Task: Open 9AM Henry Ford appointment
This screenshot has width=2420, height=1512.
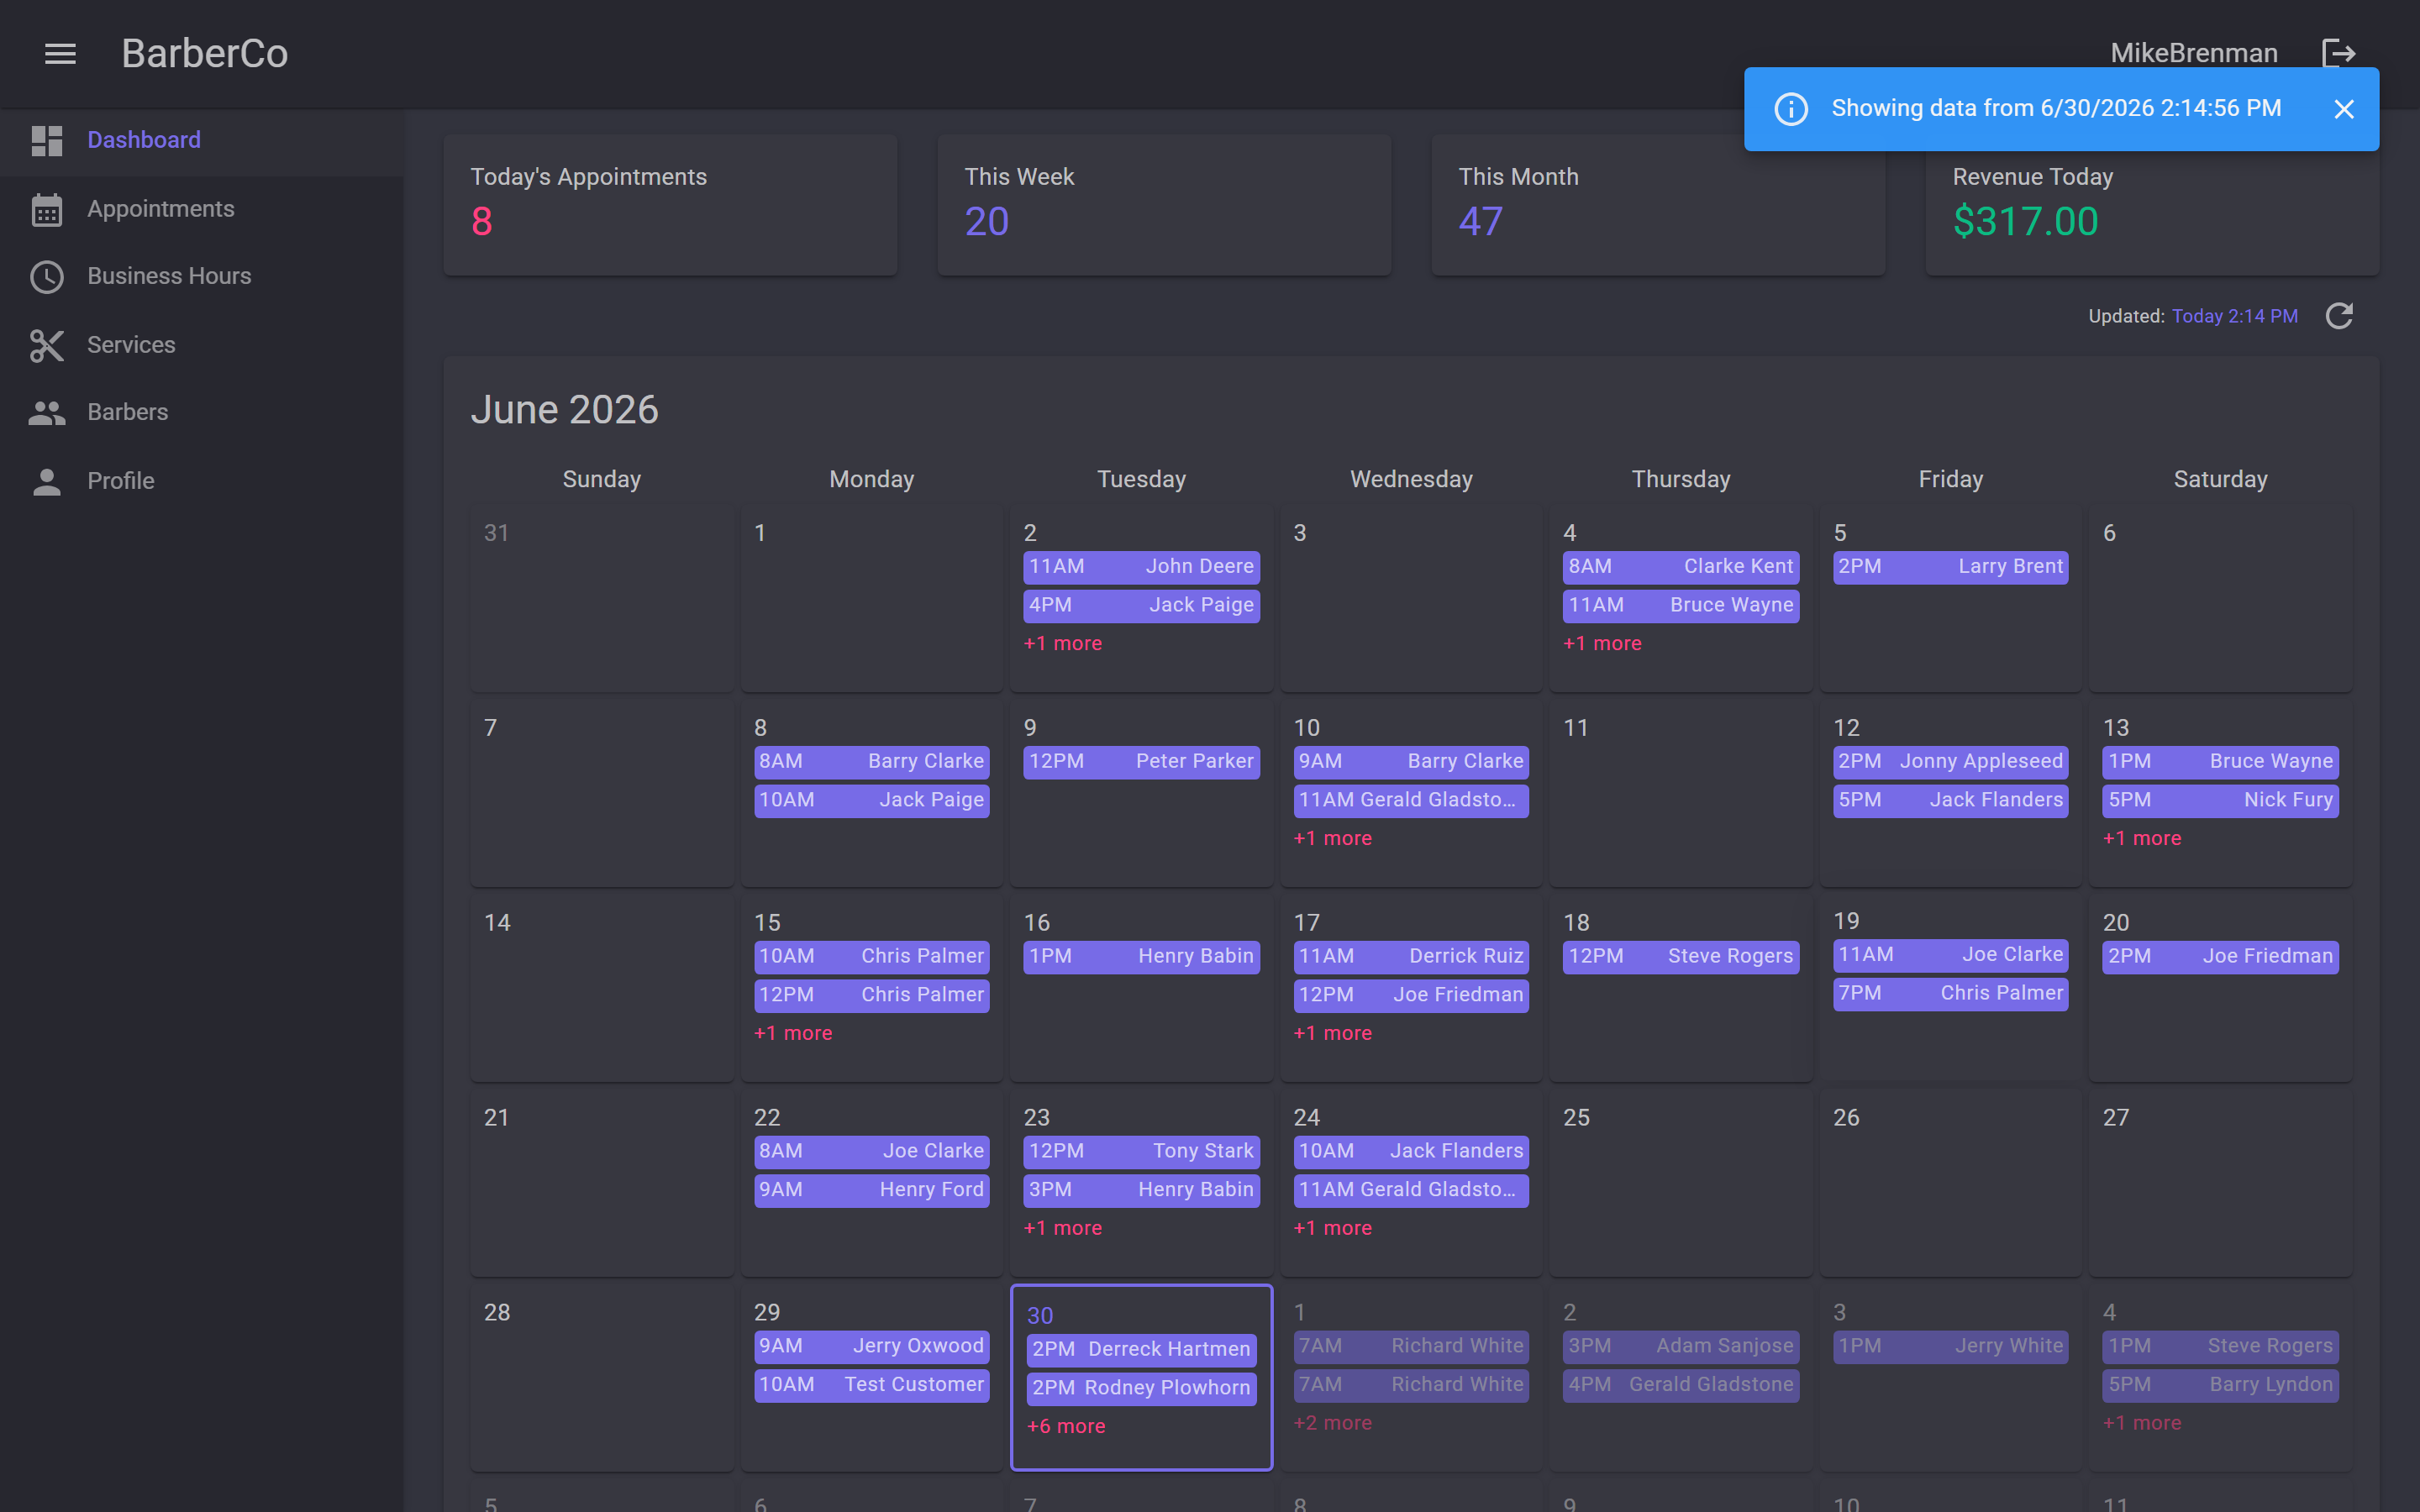Action: pyautogui.click(x=871, y=1190)
